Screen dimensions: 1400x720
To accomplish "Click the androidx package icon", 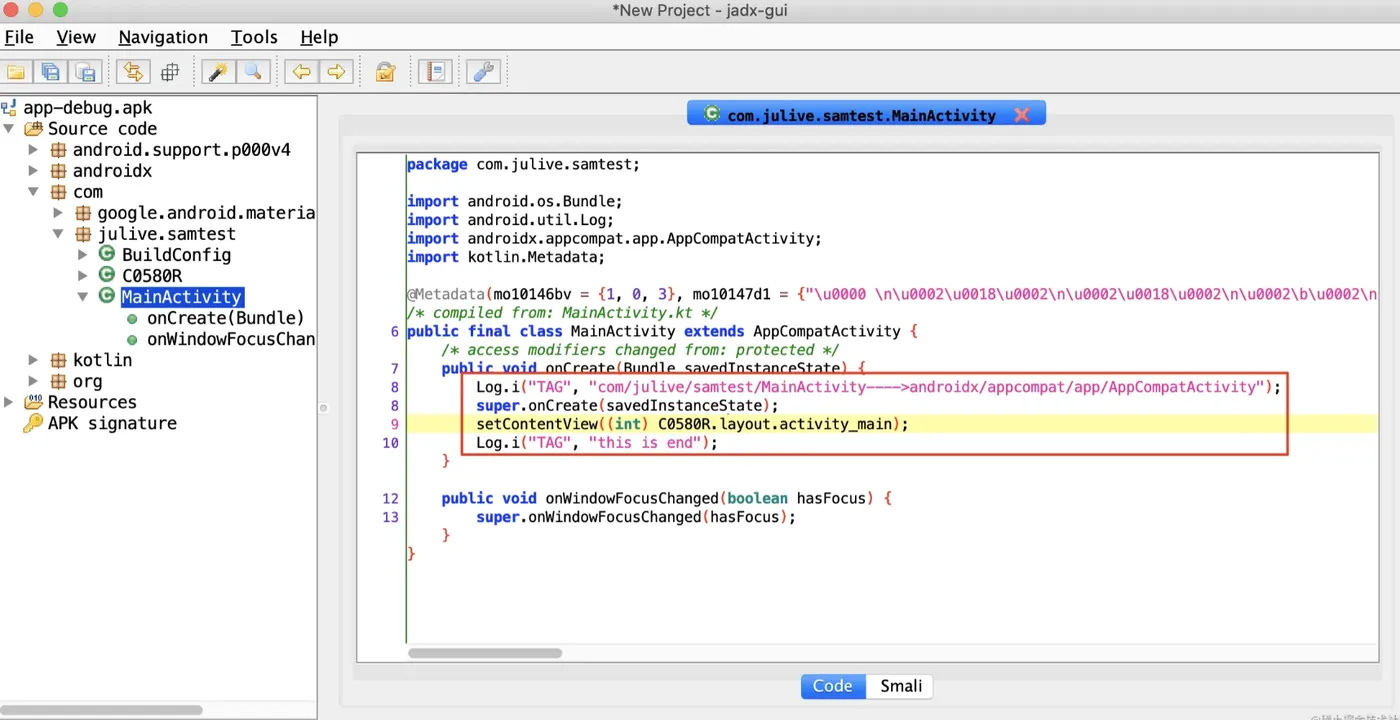I will (59, 171).
